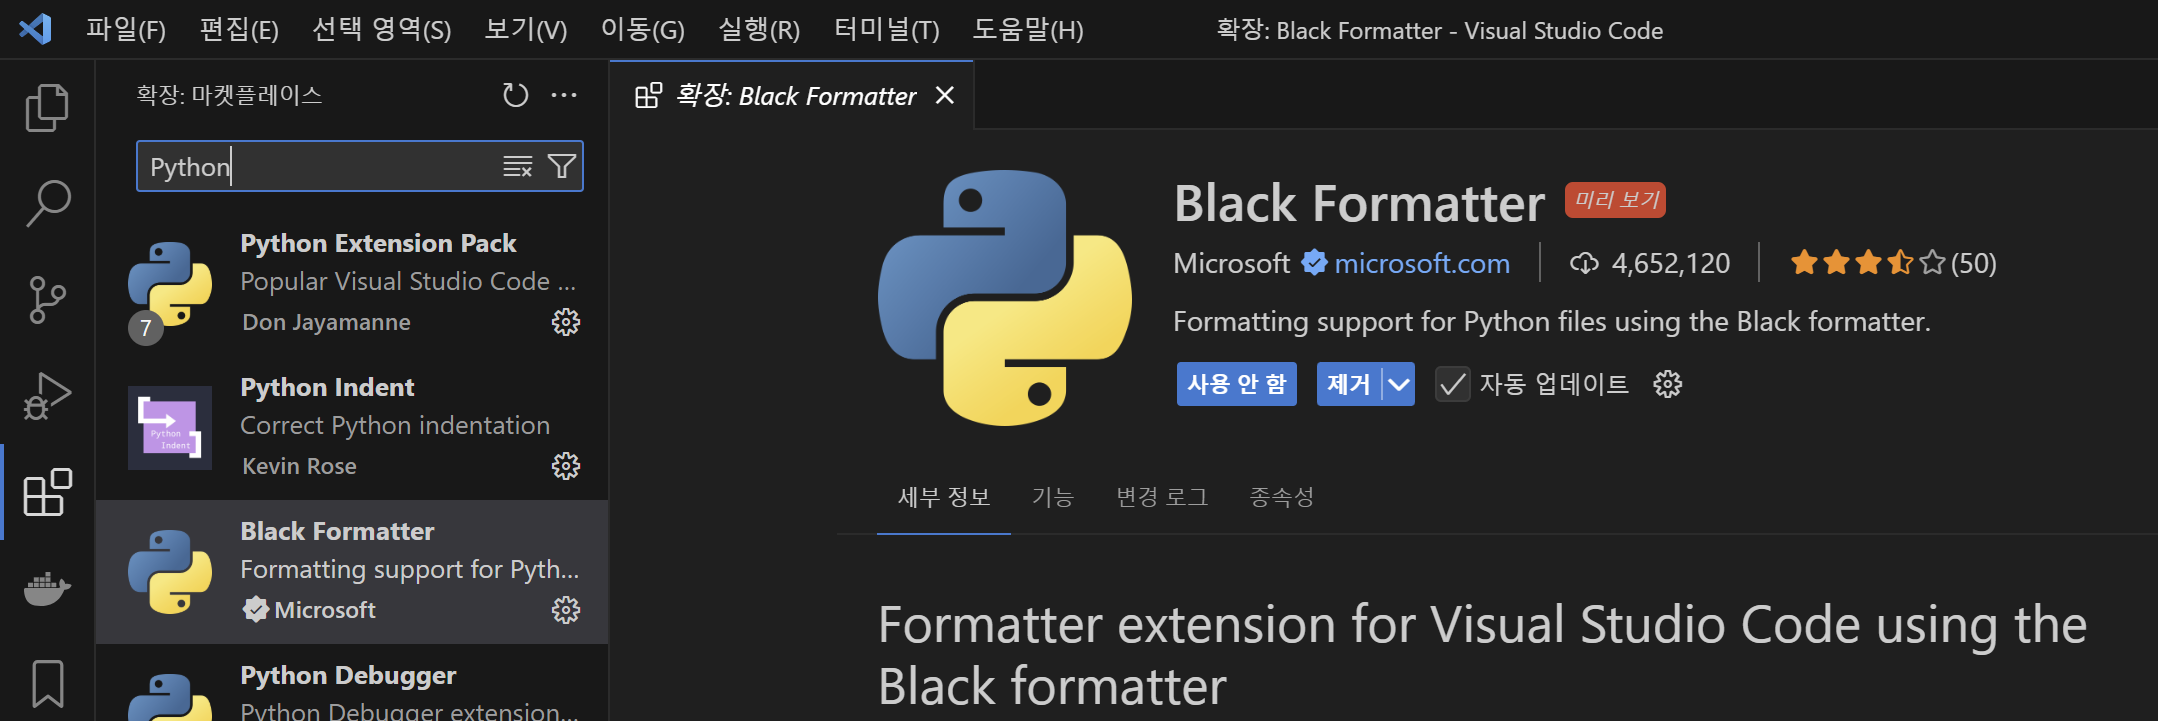Switch to the 변경 로그 changelog tab
This screenshot has width=2158, height=721.
(x=1162, y=497)
